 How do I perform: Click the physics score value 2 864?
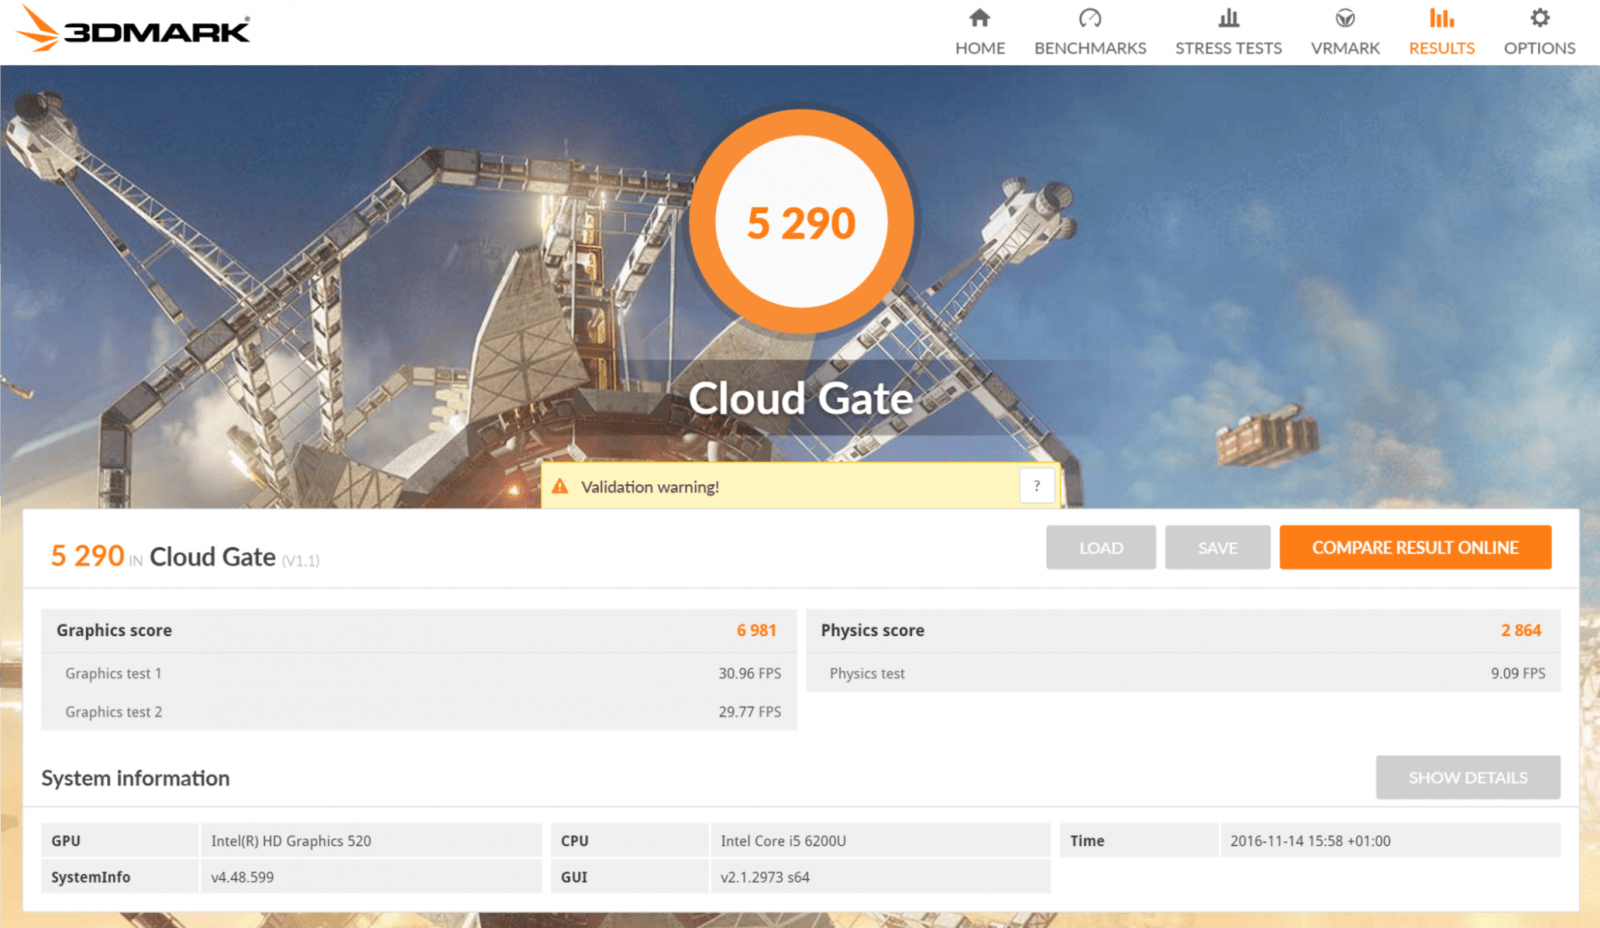coord(1521,630)
